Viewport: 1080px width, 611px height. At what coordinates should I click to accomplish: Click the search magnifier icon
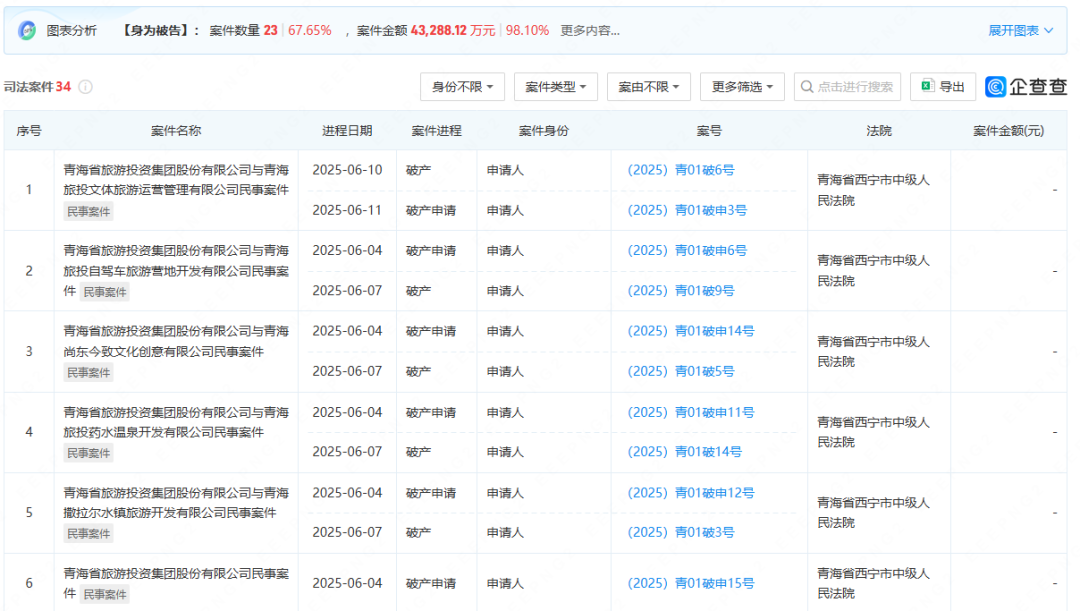(x=806, y=87)
